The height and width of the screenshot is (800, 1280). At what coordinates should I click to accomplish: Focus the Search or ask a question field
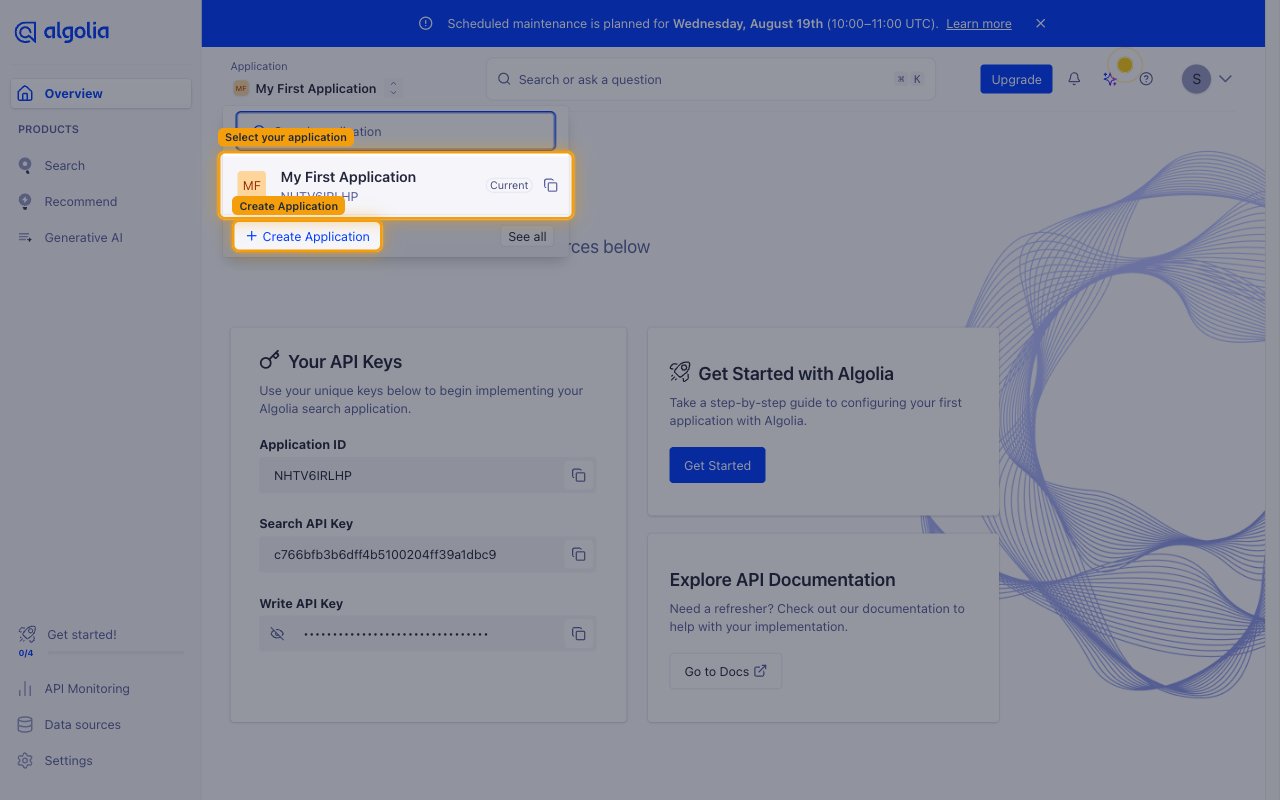pos(711,79)
